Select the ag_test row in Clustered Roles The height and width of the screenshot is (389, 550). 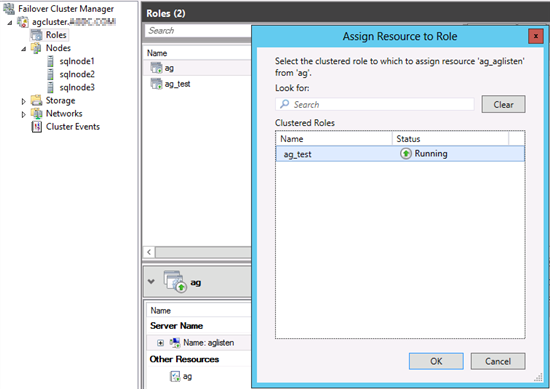[400, 154]
